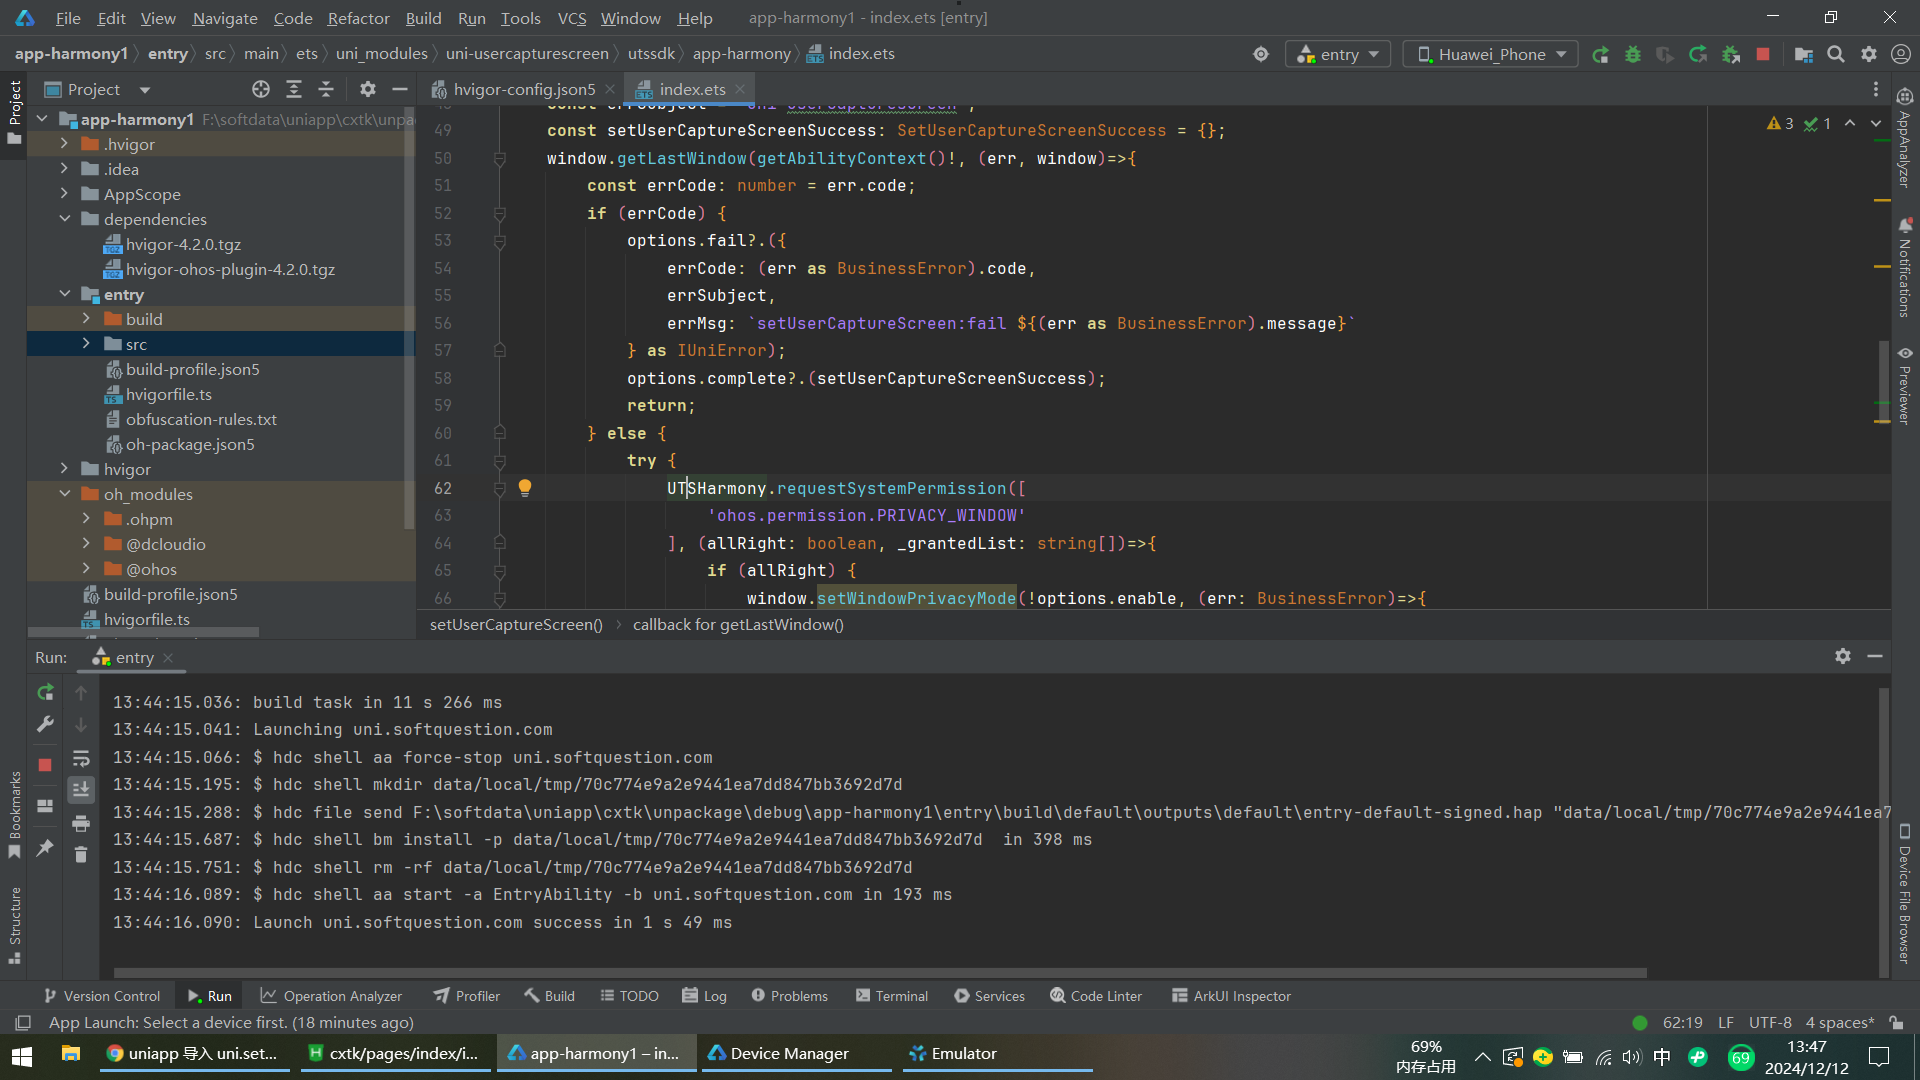The height and width of the screenshot is (1080, 1920).
Task: Click Expand All icon in Project panel
Action: 294,89
